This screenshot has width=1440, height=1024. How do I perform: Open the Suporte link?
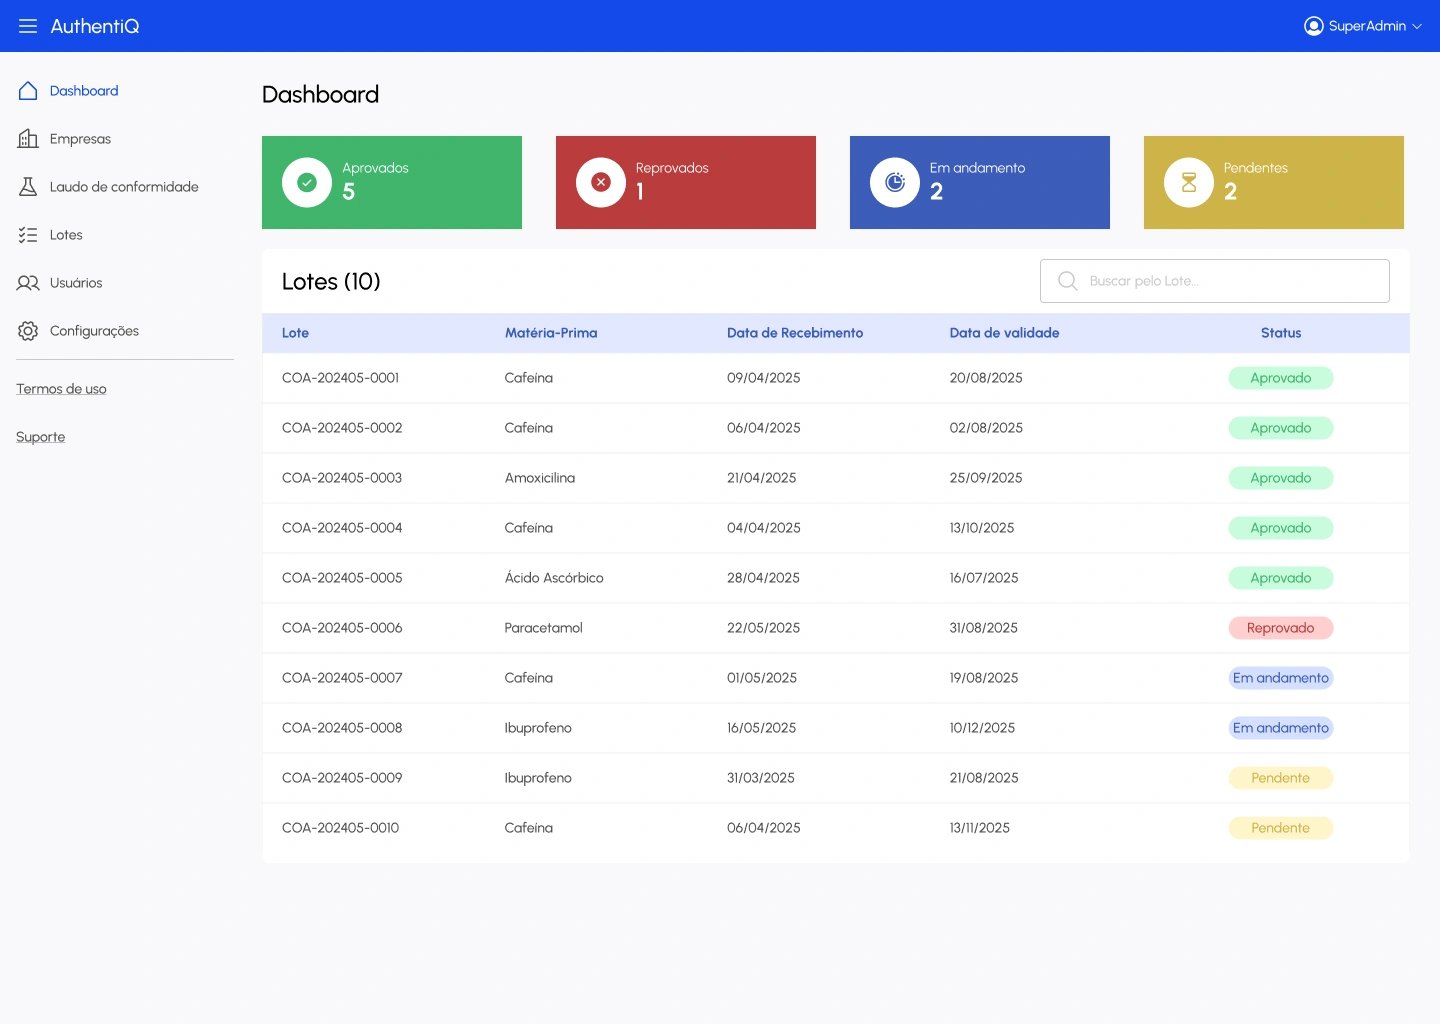tap(41, 437)
